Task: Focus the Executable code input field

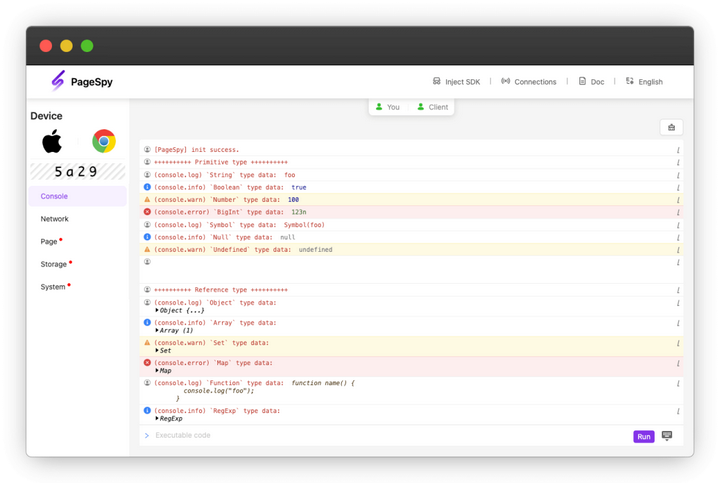Action: click(x=380, y=436)
